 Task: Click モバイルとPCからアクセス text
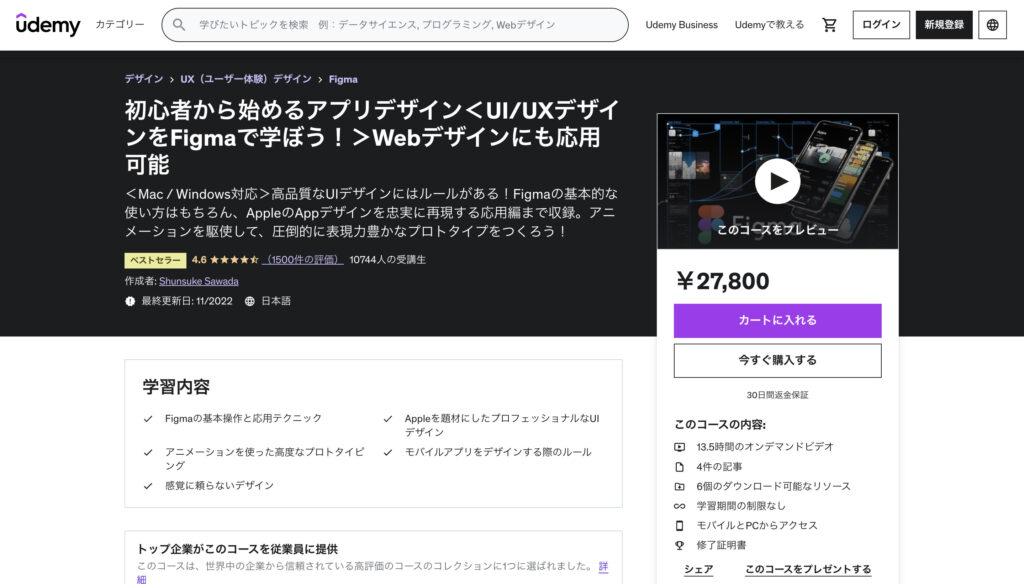pos(756,525)
